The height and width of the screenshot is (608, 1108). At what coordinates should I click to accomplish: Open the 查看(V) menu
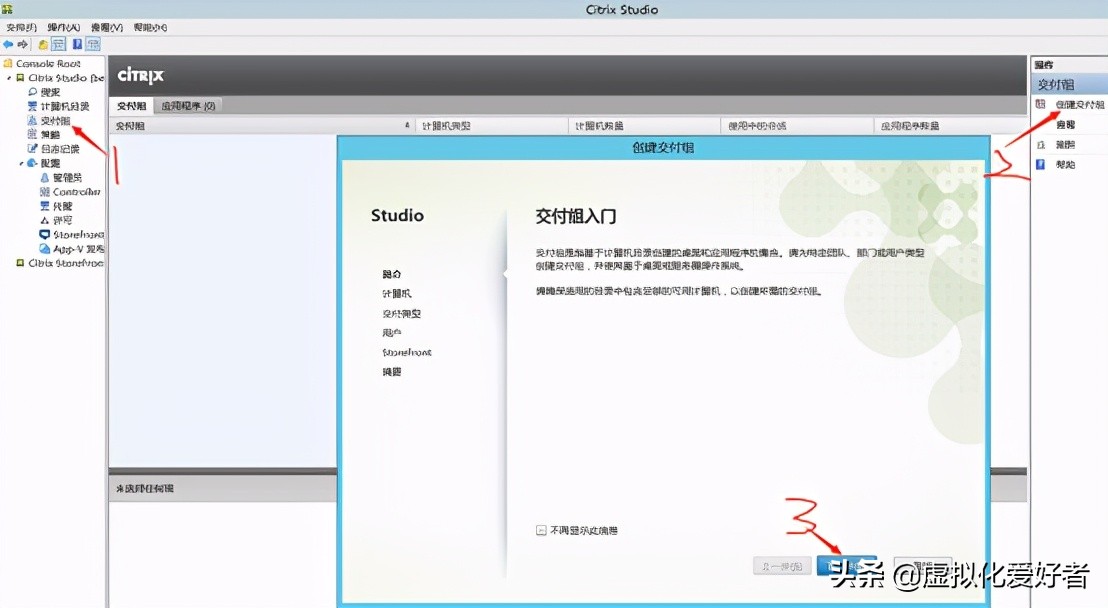click(107, 28)
